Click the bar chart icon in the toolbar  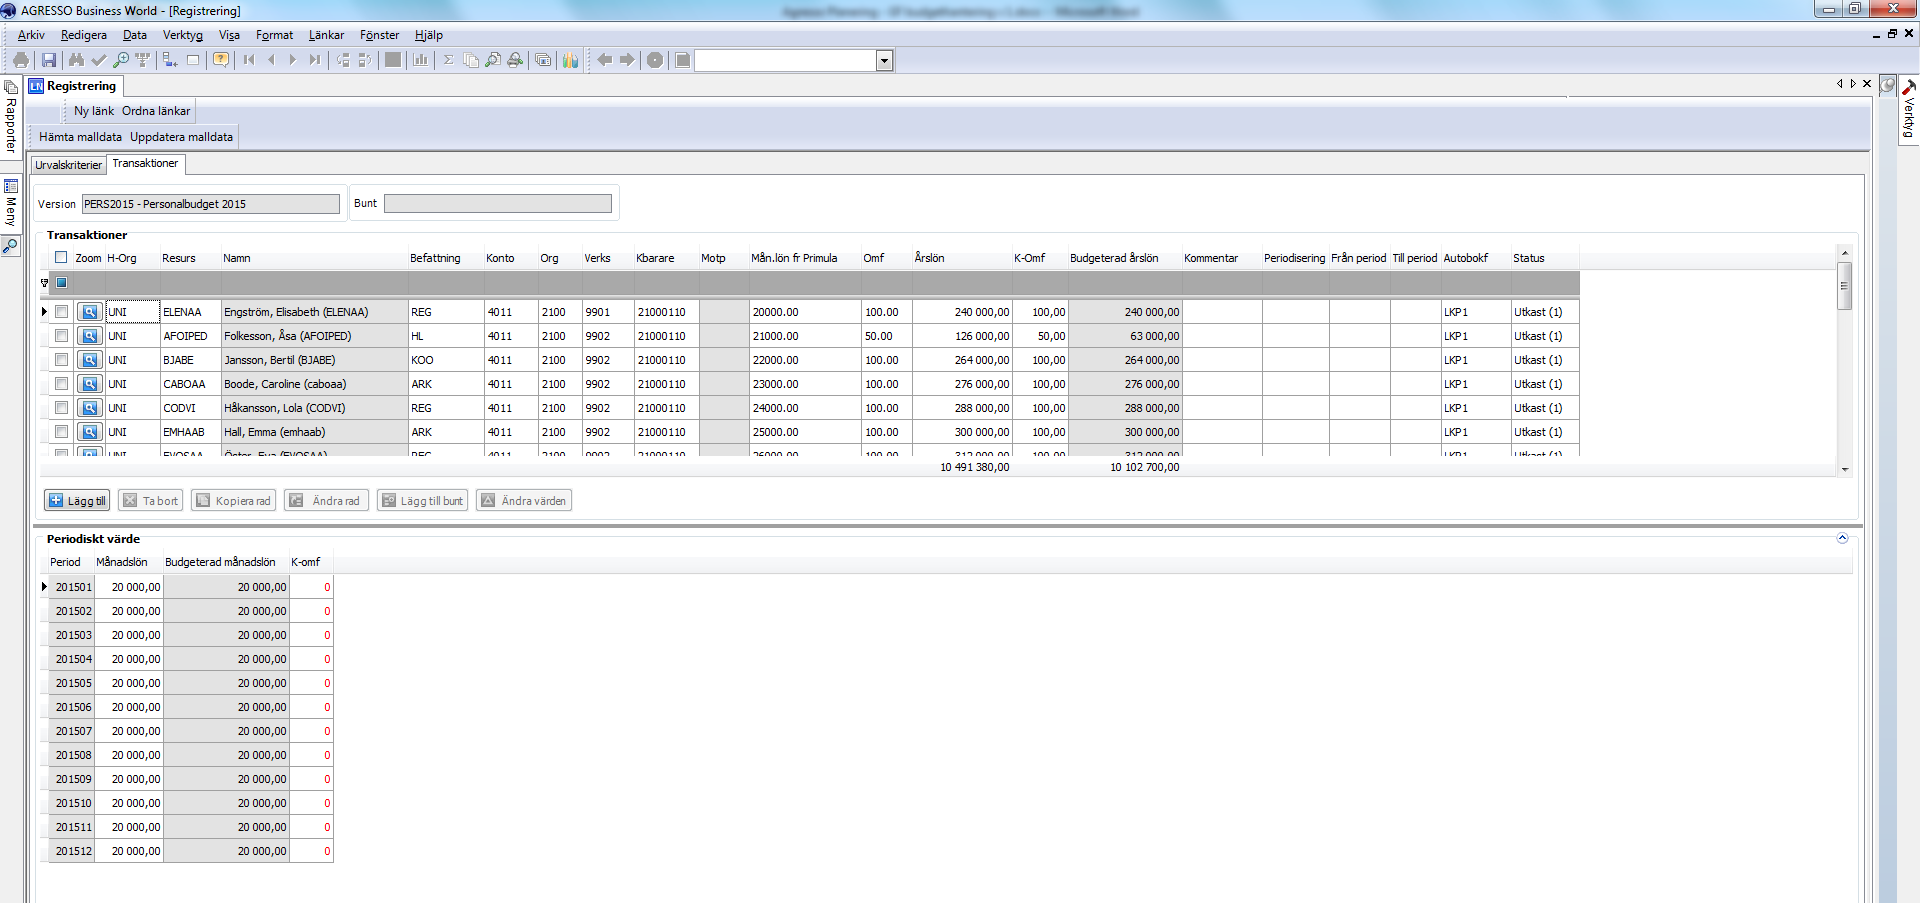[x=421, y=60]
